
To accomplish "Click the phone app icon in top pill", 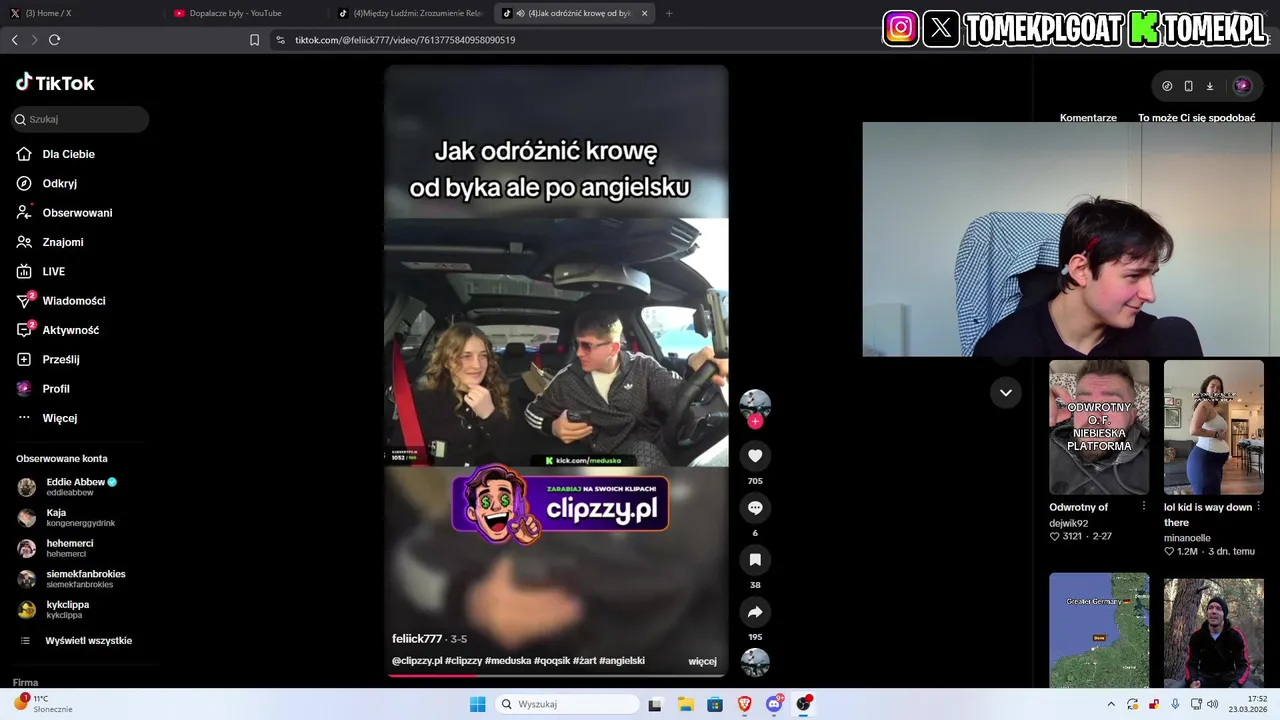I will [1188, 86].
